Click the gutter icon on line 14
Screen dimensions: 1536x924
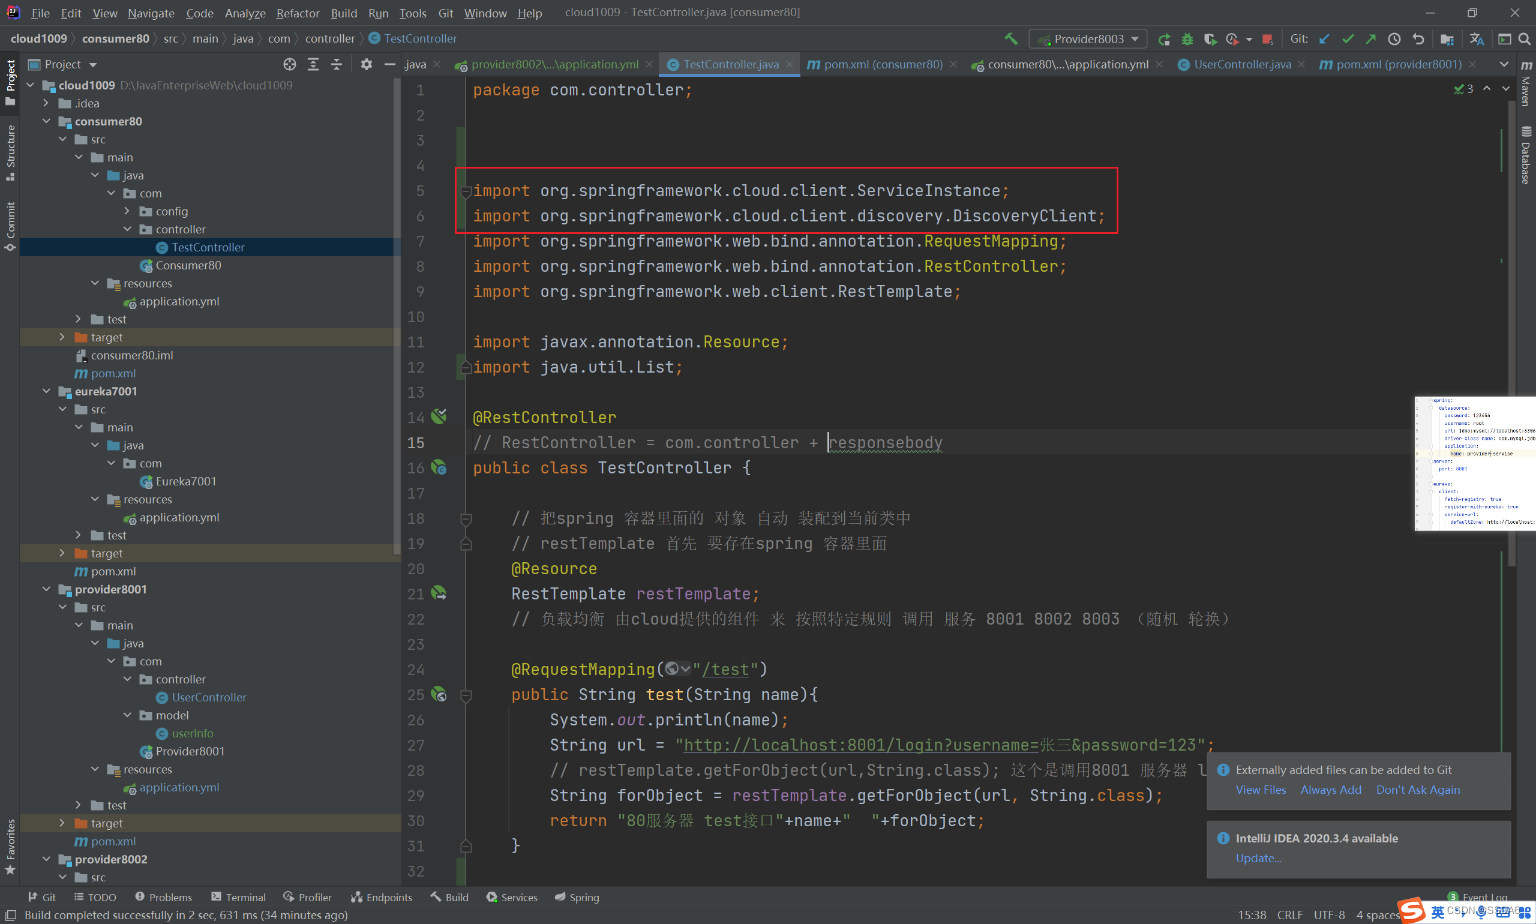coord(439,416)
